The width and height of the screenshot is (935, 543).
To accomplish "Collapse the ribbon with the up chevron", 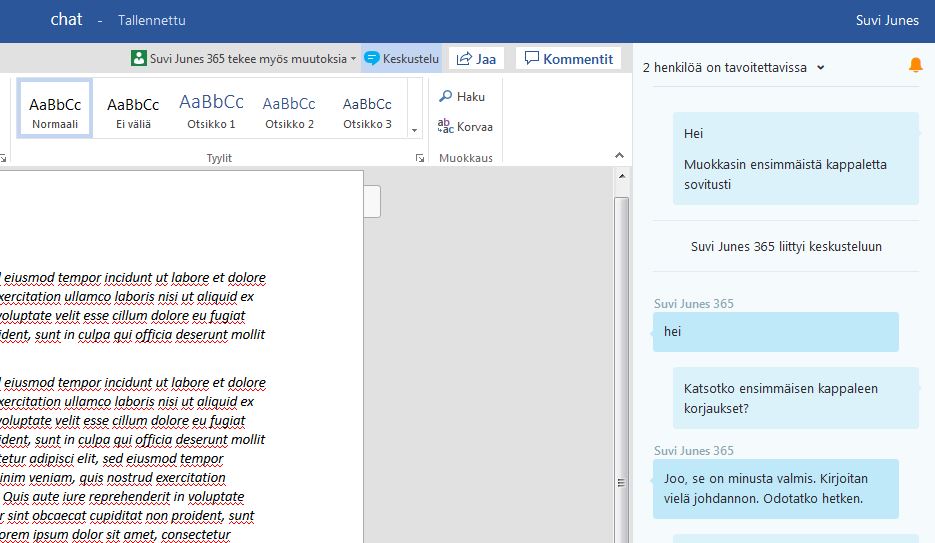I will pos(619,156).
